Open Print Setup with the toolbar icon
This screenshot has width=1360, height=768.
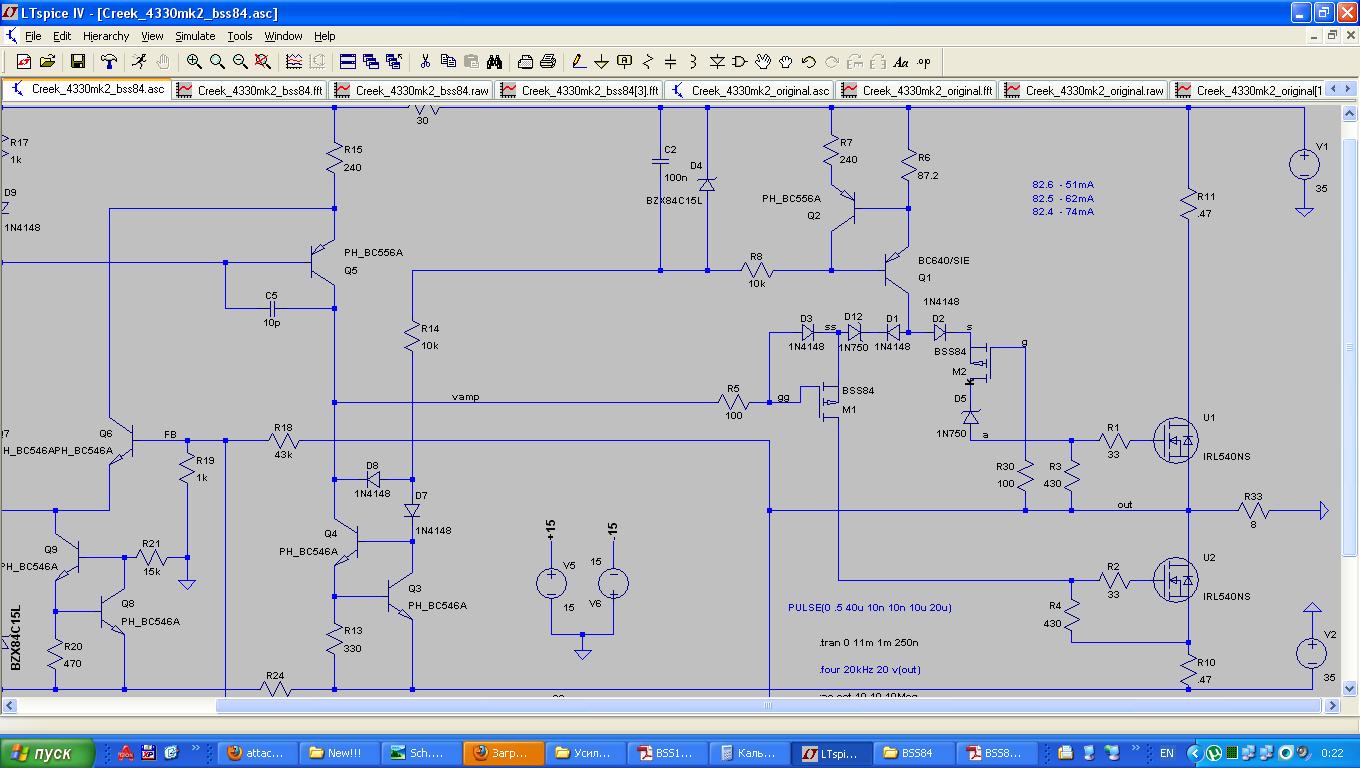[x=525, y=62]
